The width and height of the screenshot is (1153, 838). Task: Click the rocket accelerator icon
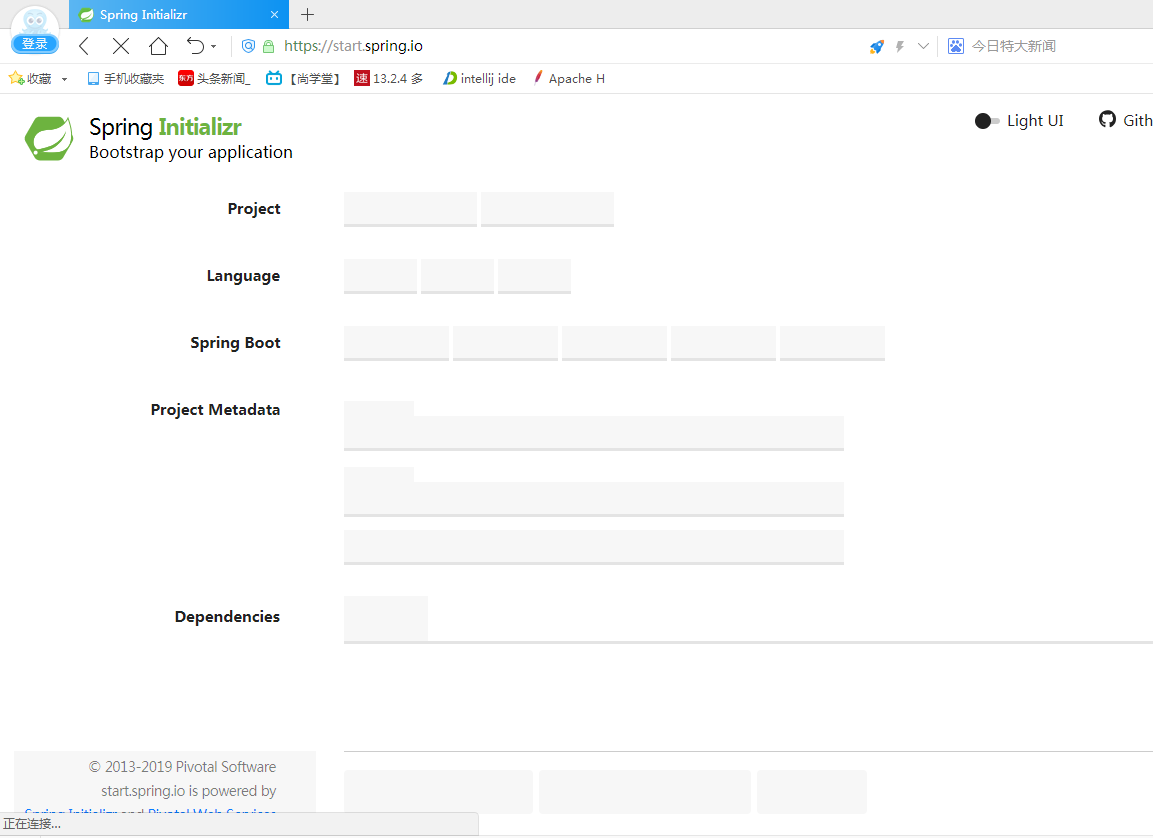pos(877,46)
